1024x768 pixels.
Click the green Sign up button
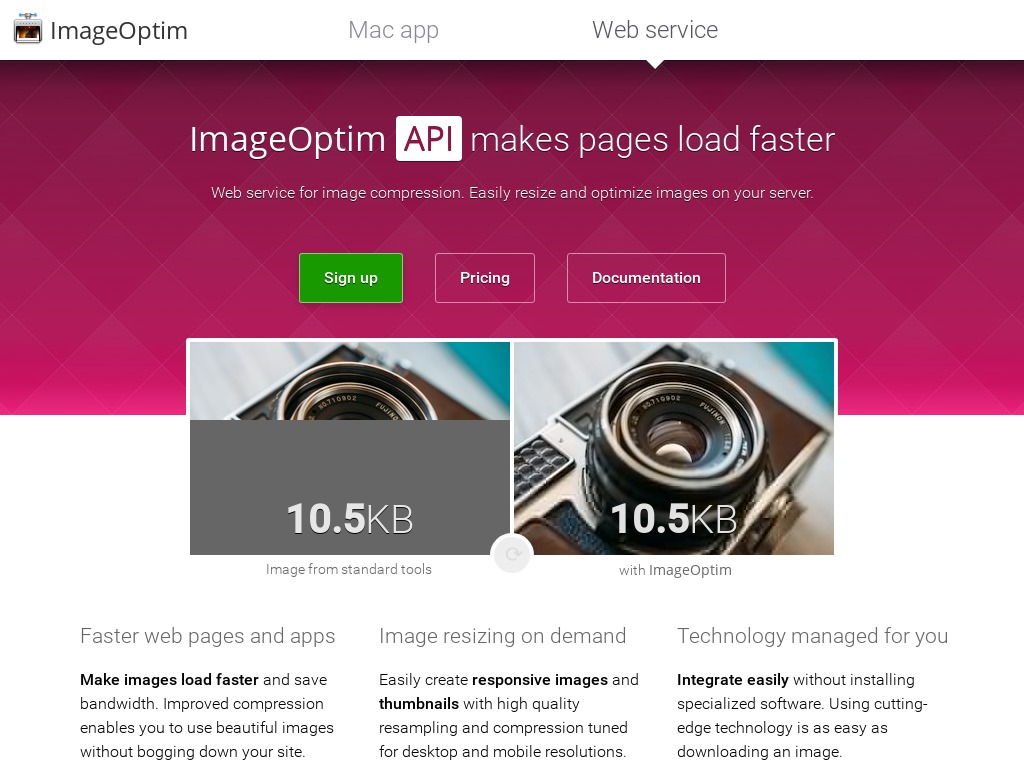click(x=351, y=278)
